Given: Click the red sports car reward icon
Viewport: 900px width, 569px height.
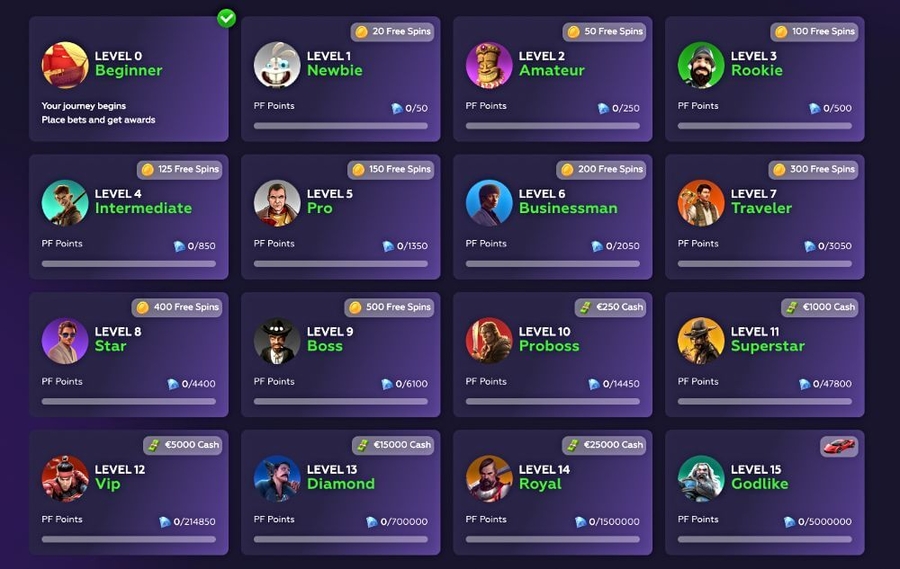Looking at the screenshot, I should point(839,446).
